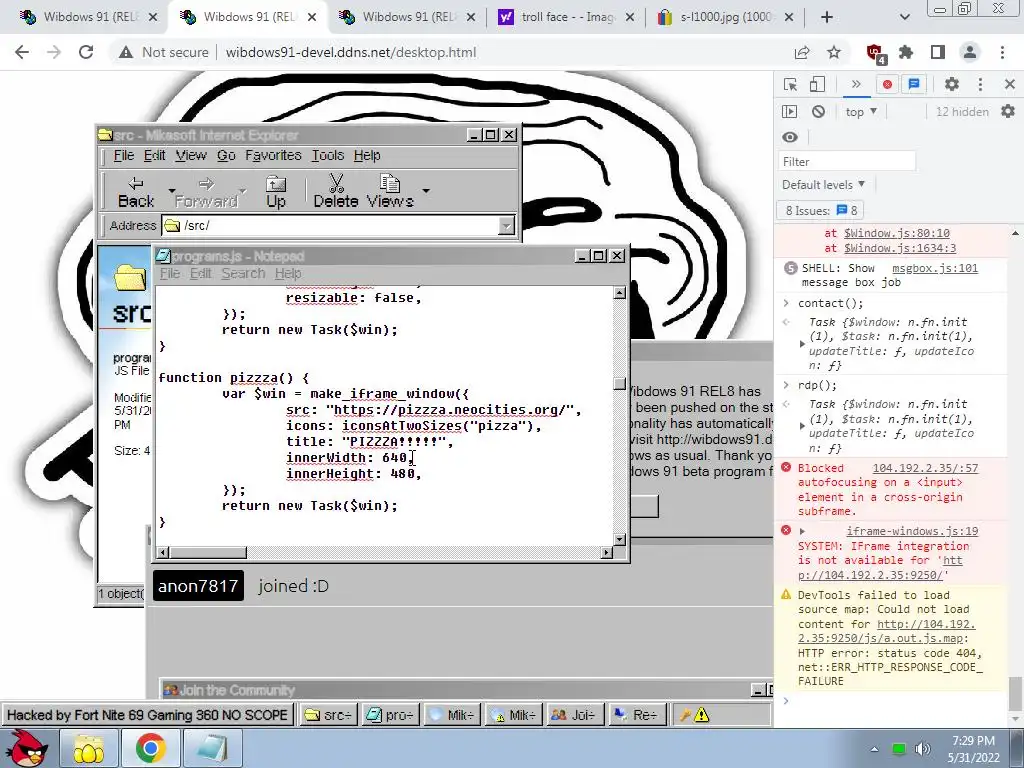
Task: Click the Angry Birds start button
Action: click(x=27, y=748)
